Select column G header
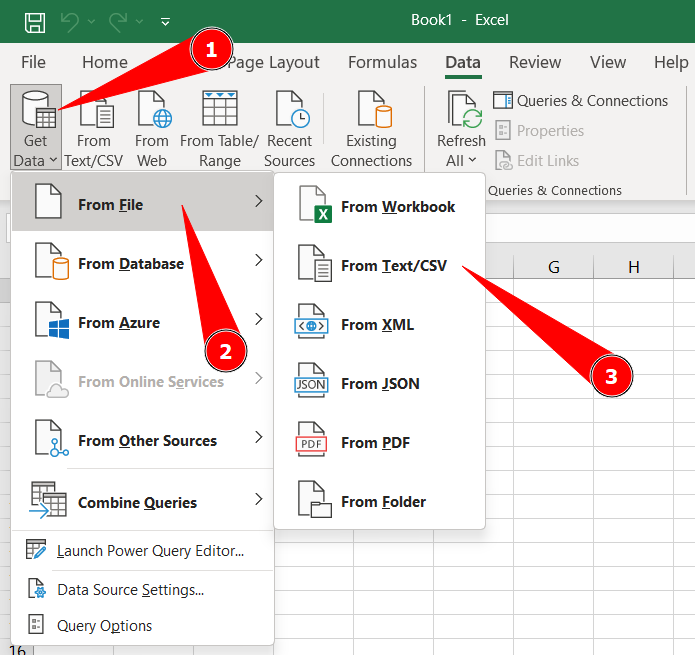Image resolution: width=695 pixels, height=655 pixels. click(553, 267)
